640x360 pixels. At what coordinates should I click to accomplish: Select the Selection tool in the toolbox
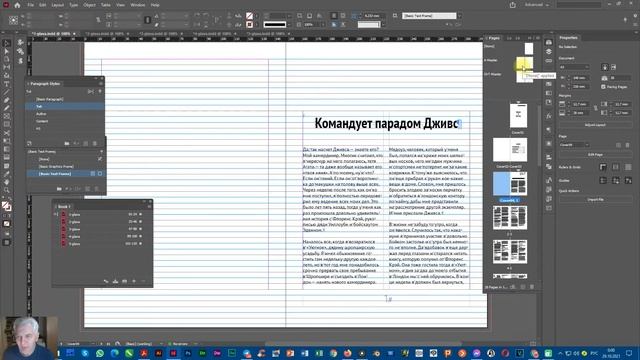click(x=7, y=43)
